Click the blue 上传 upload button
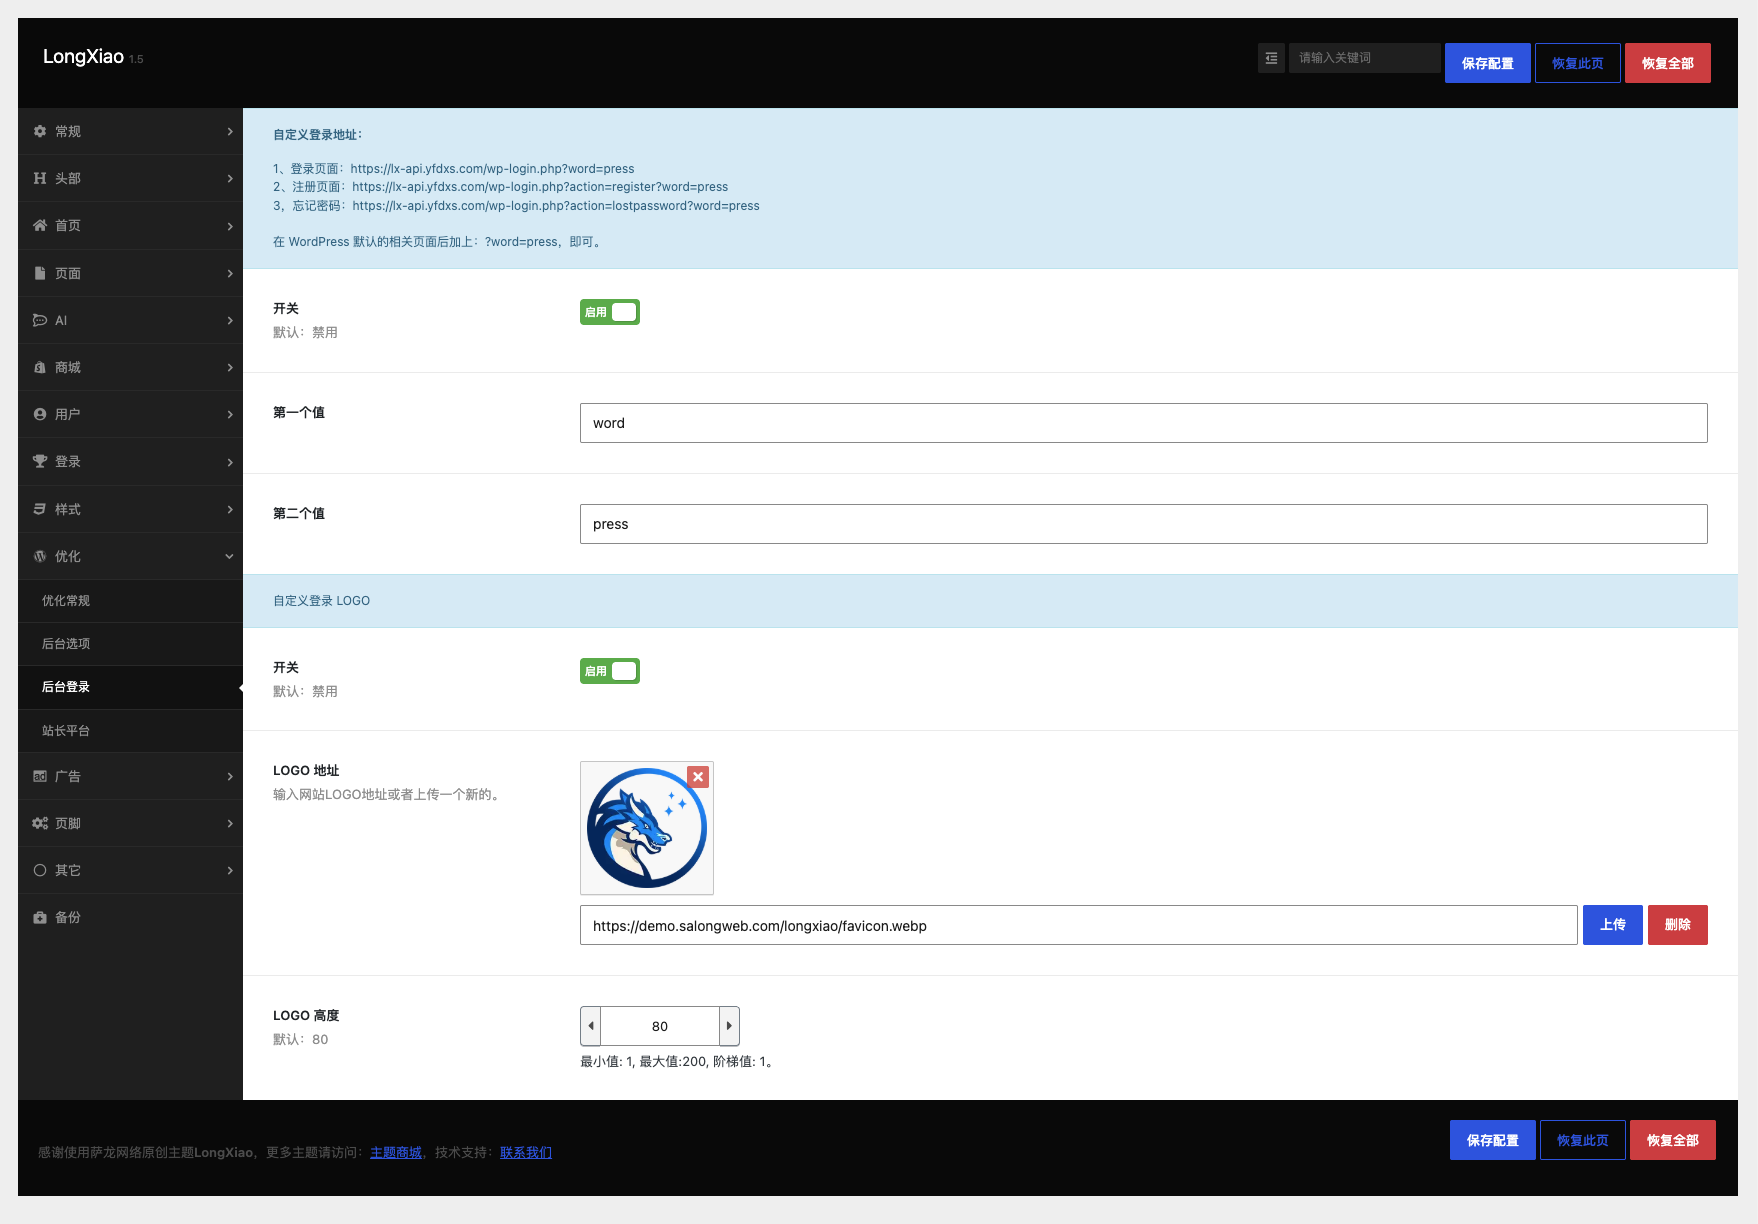This screenshot has height=1224, width=1758. tap(1612, 925)
